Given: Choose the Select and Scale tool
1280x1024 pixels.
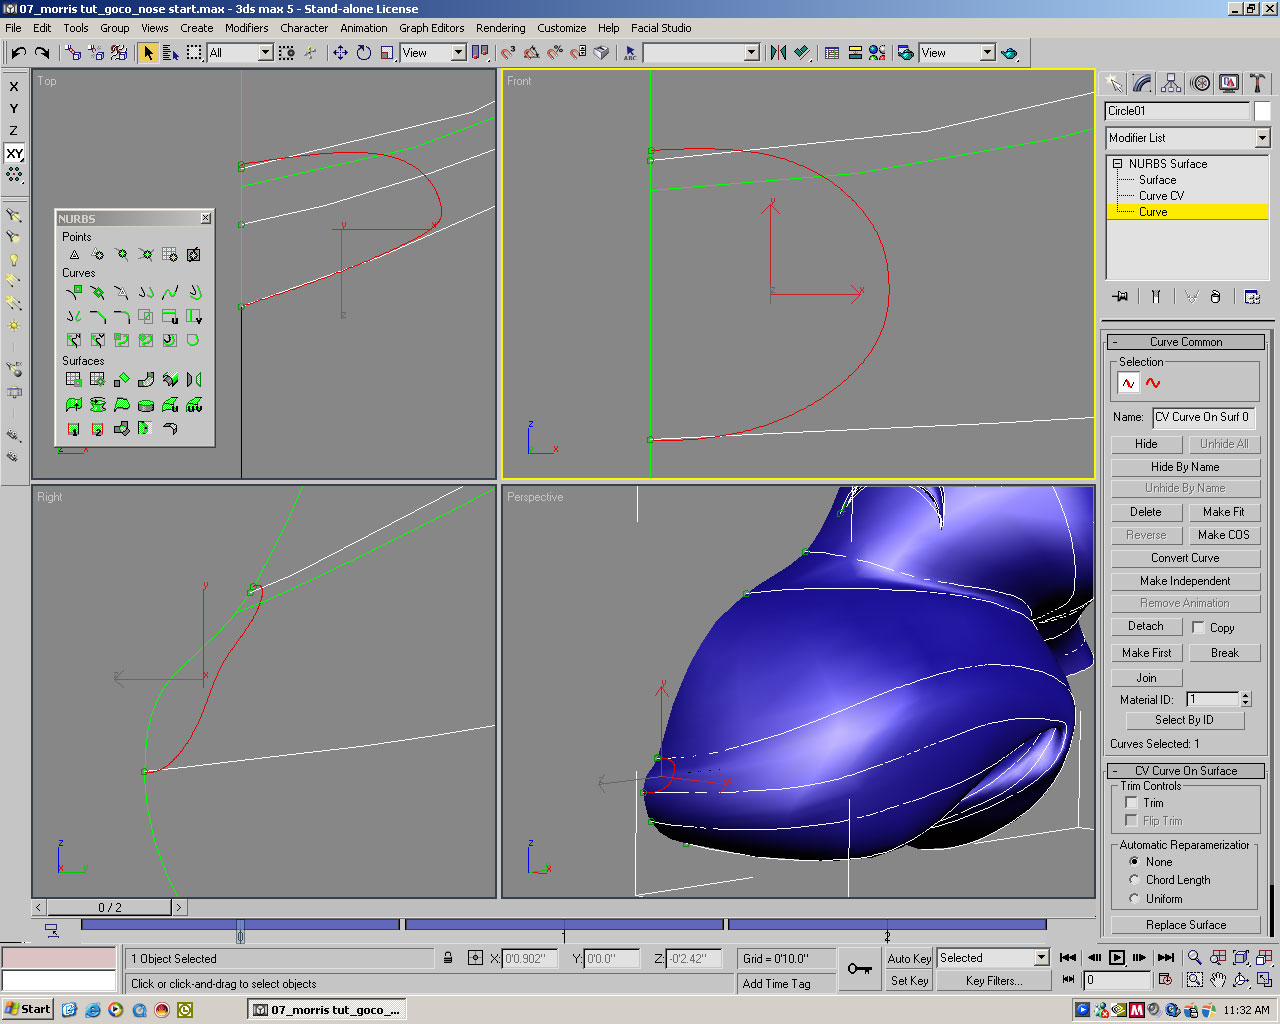Looking at the screenshot, I should click(387, 53).
